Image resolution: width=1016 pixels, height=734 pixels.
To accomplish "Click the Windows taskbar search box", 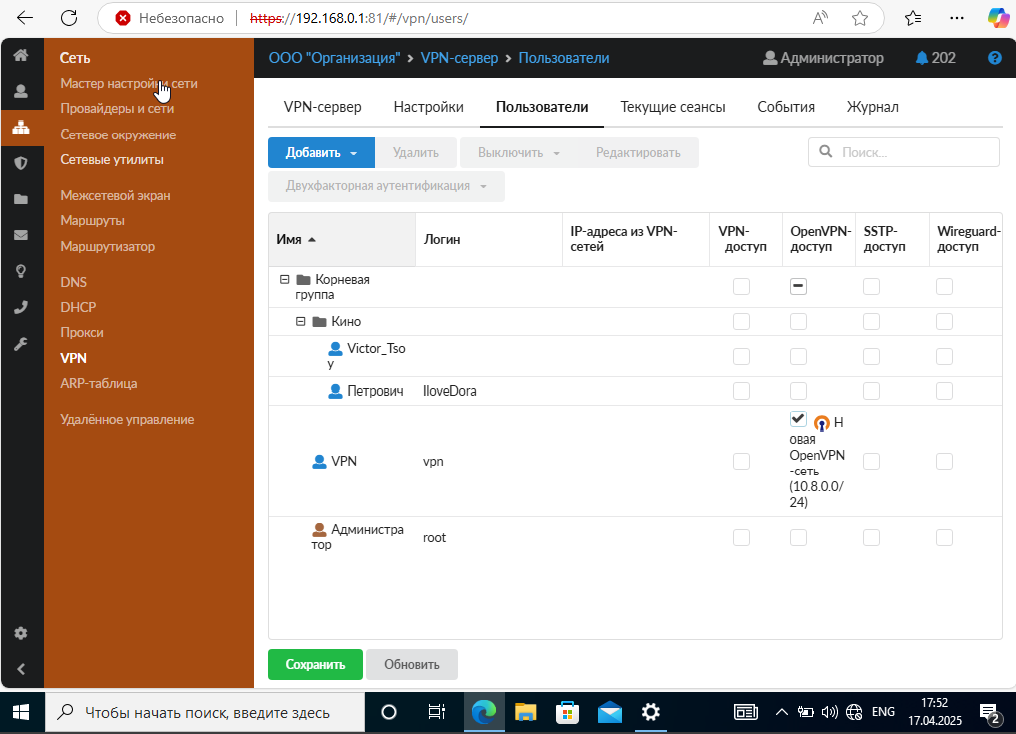I will [x=205, y=713].
